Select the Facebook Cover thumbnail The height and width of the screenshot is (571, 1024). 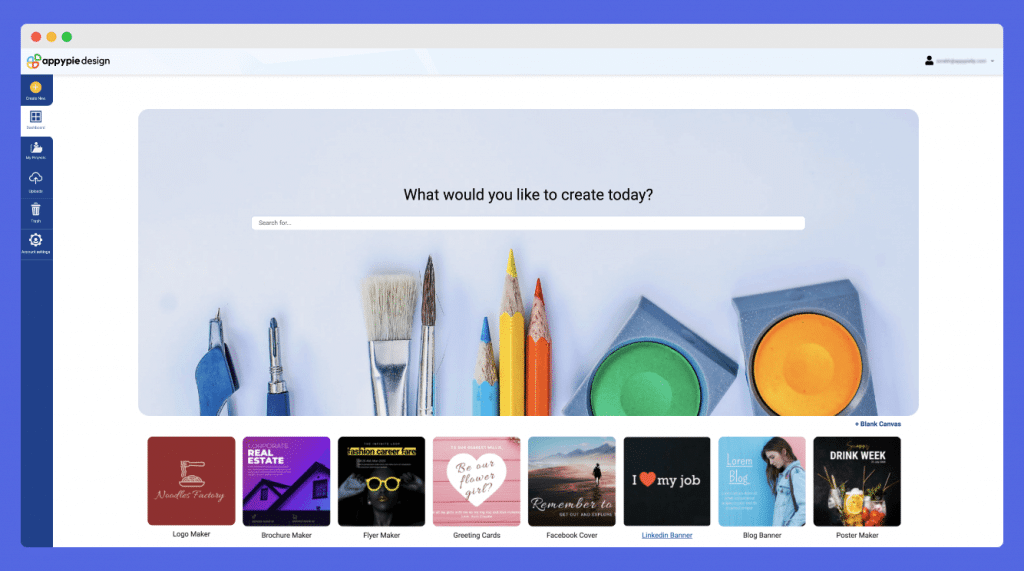(x=571, y=481)
